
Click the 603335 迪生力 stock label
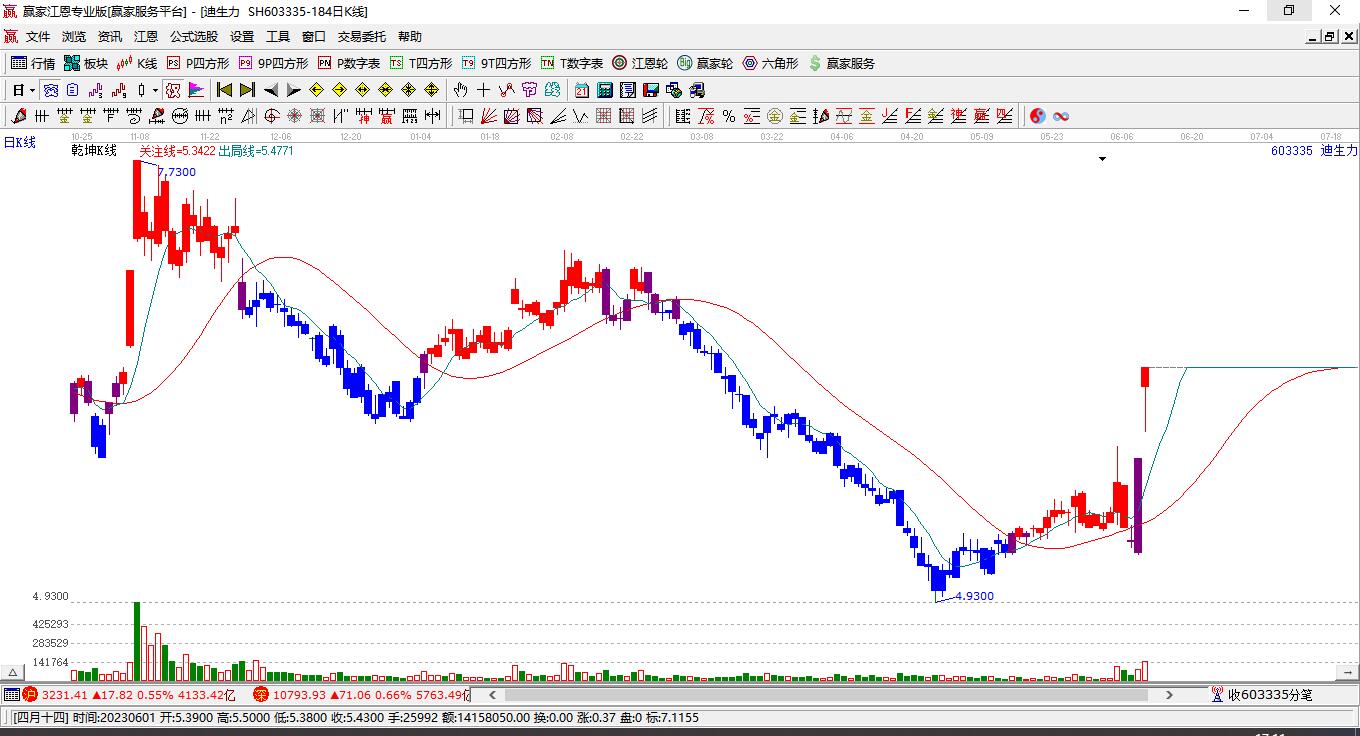(1314, 151)
